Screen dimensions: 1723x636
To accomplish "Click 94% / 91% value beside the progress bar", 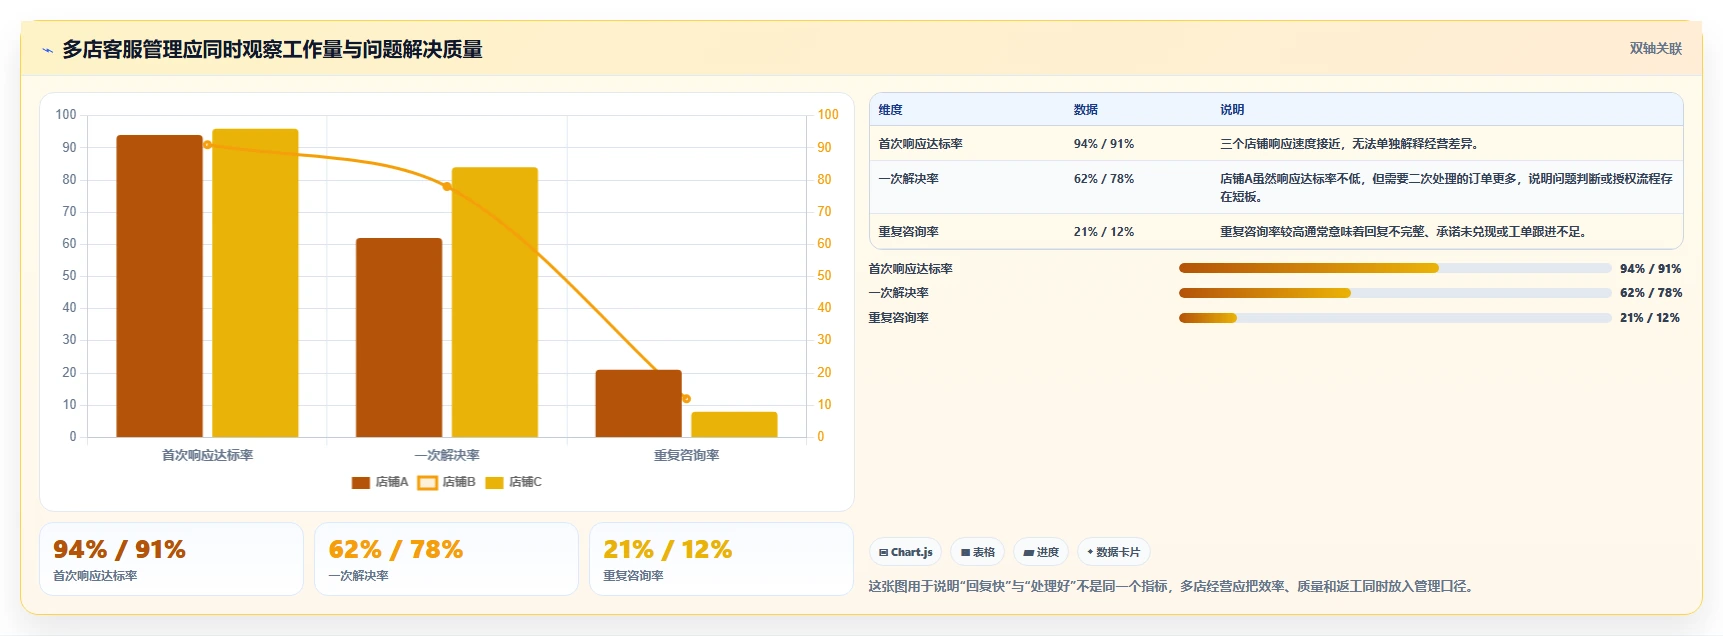I will (x=1650, y=269).
